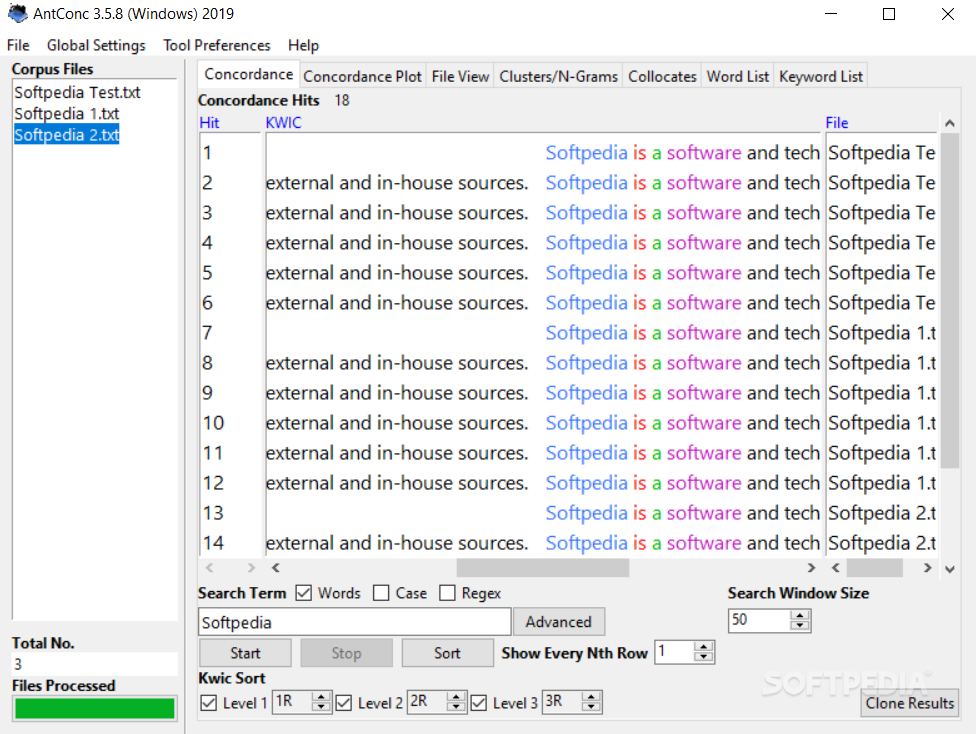Increase Level 1 sort position

[x=321, y=697]
